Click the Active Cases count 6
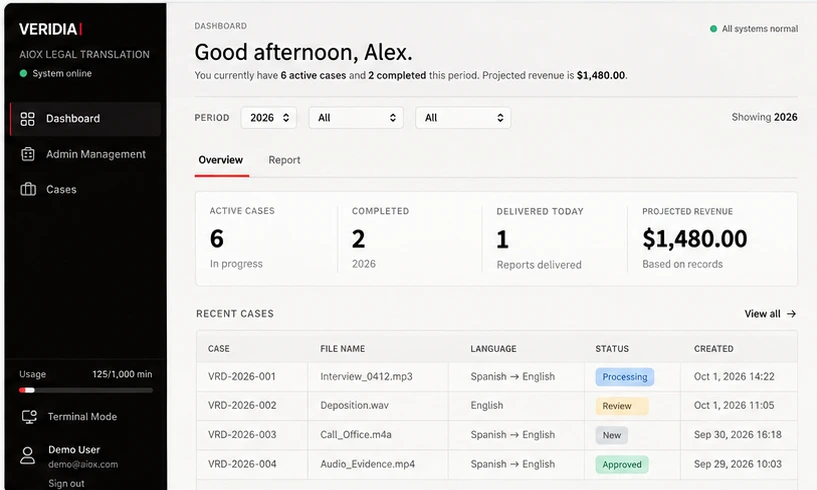Screen dimensions: 817x490 click(217, 239)
